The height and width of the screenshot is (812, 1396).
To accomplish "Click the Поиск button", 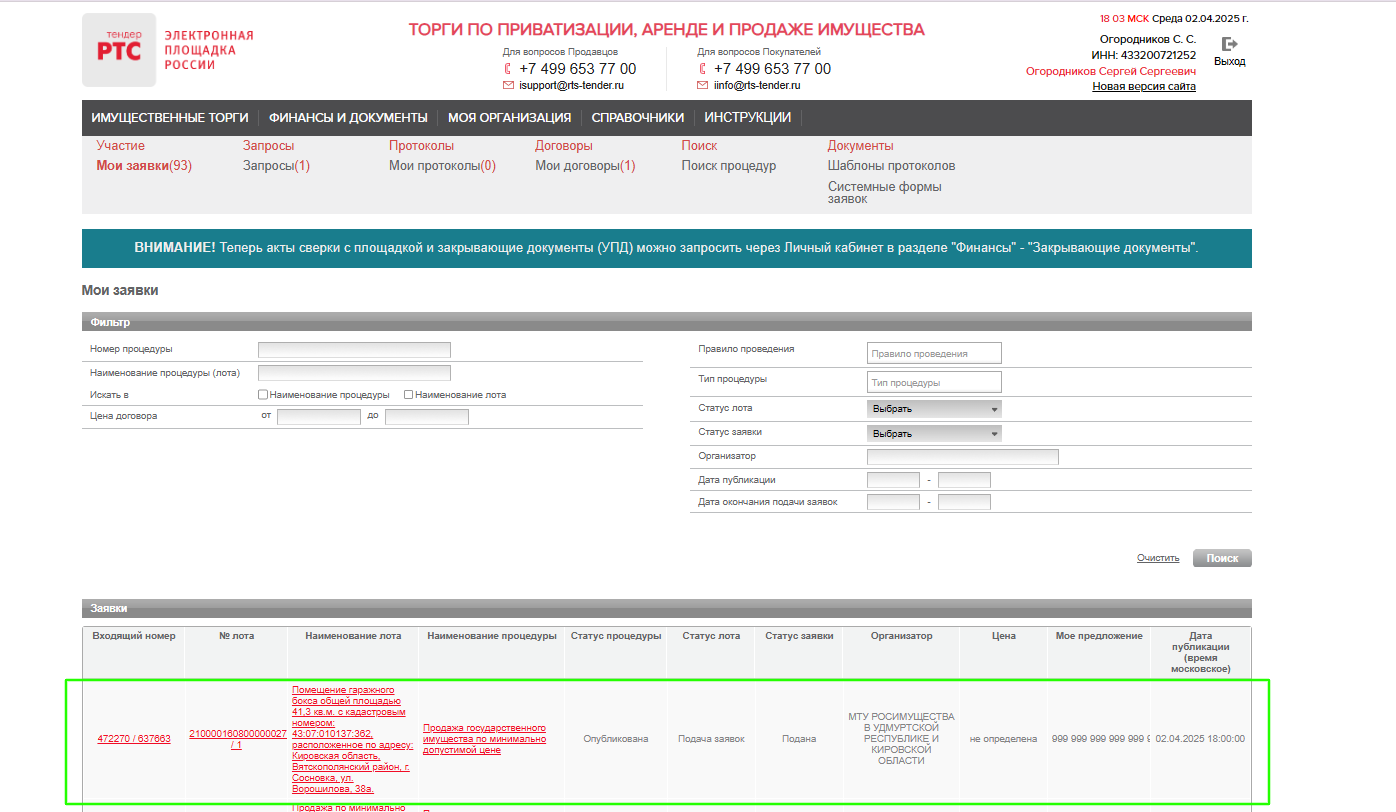I will coord(1222,558).
